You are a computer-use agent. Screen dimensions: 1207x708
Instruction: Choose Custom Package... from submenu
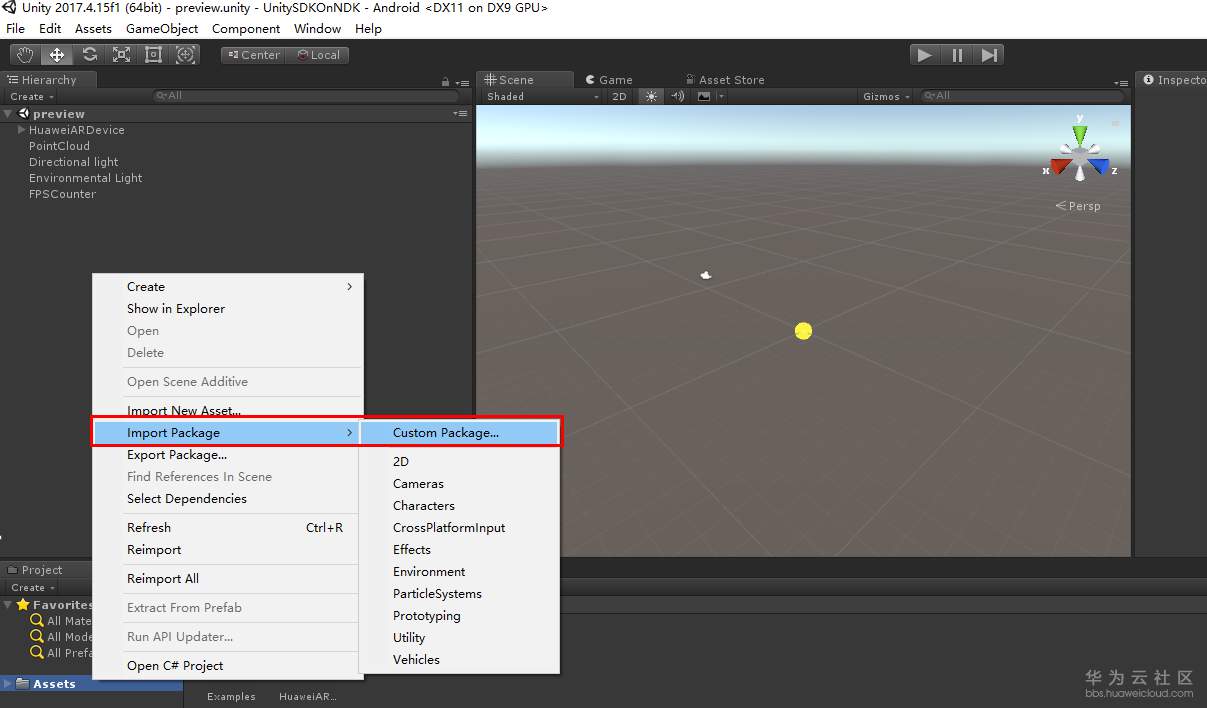pos(459,433)
